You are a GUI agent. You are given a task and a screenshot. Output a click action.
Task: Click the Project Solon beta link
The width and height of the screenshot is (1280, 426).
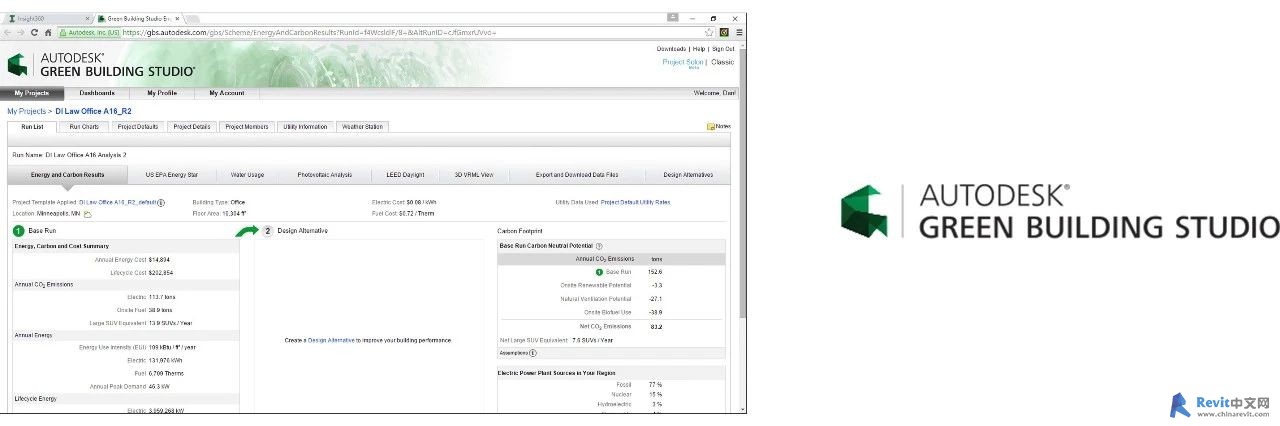(x=683, y=63)
